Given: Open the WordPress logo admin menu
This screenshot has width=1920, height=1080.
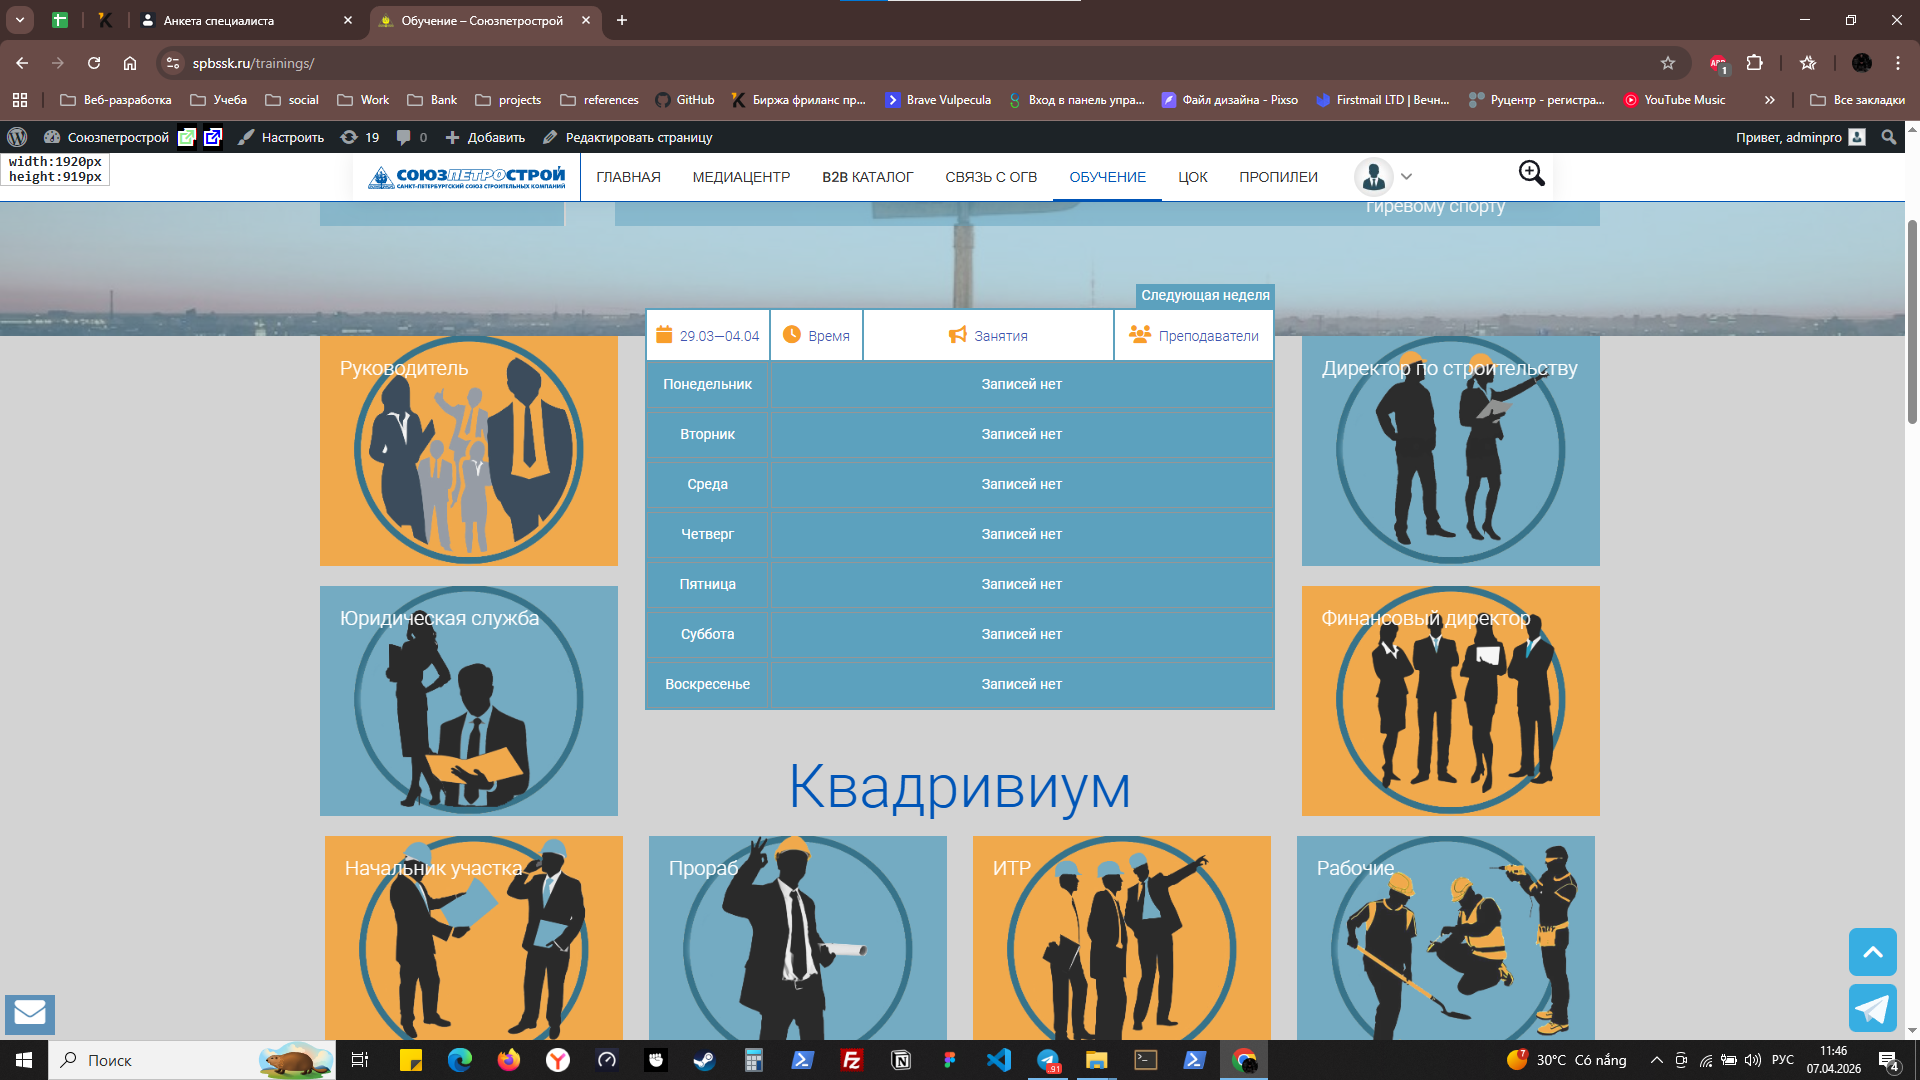Looking at the screenshot, I should [17, 137].
